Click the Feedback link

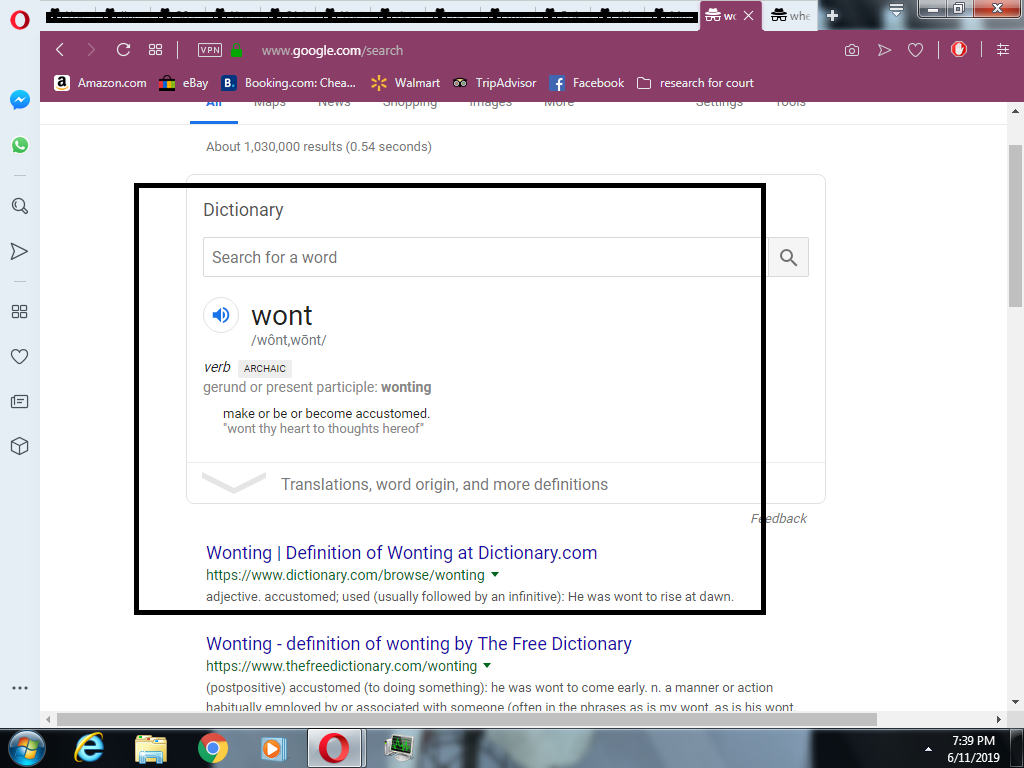click(778, 519)
